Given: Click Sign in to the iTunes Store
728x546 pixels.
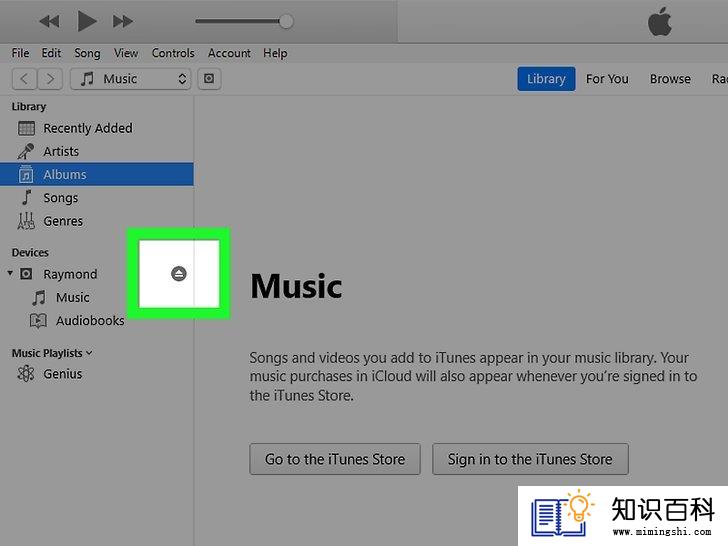Looking at the screenshot, I should coord(530,459).
